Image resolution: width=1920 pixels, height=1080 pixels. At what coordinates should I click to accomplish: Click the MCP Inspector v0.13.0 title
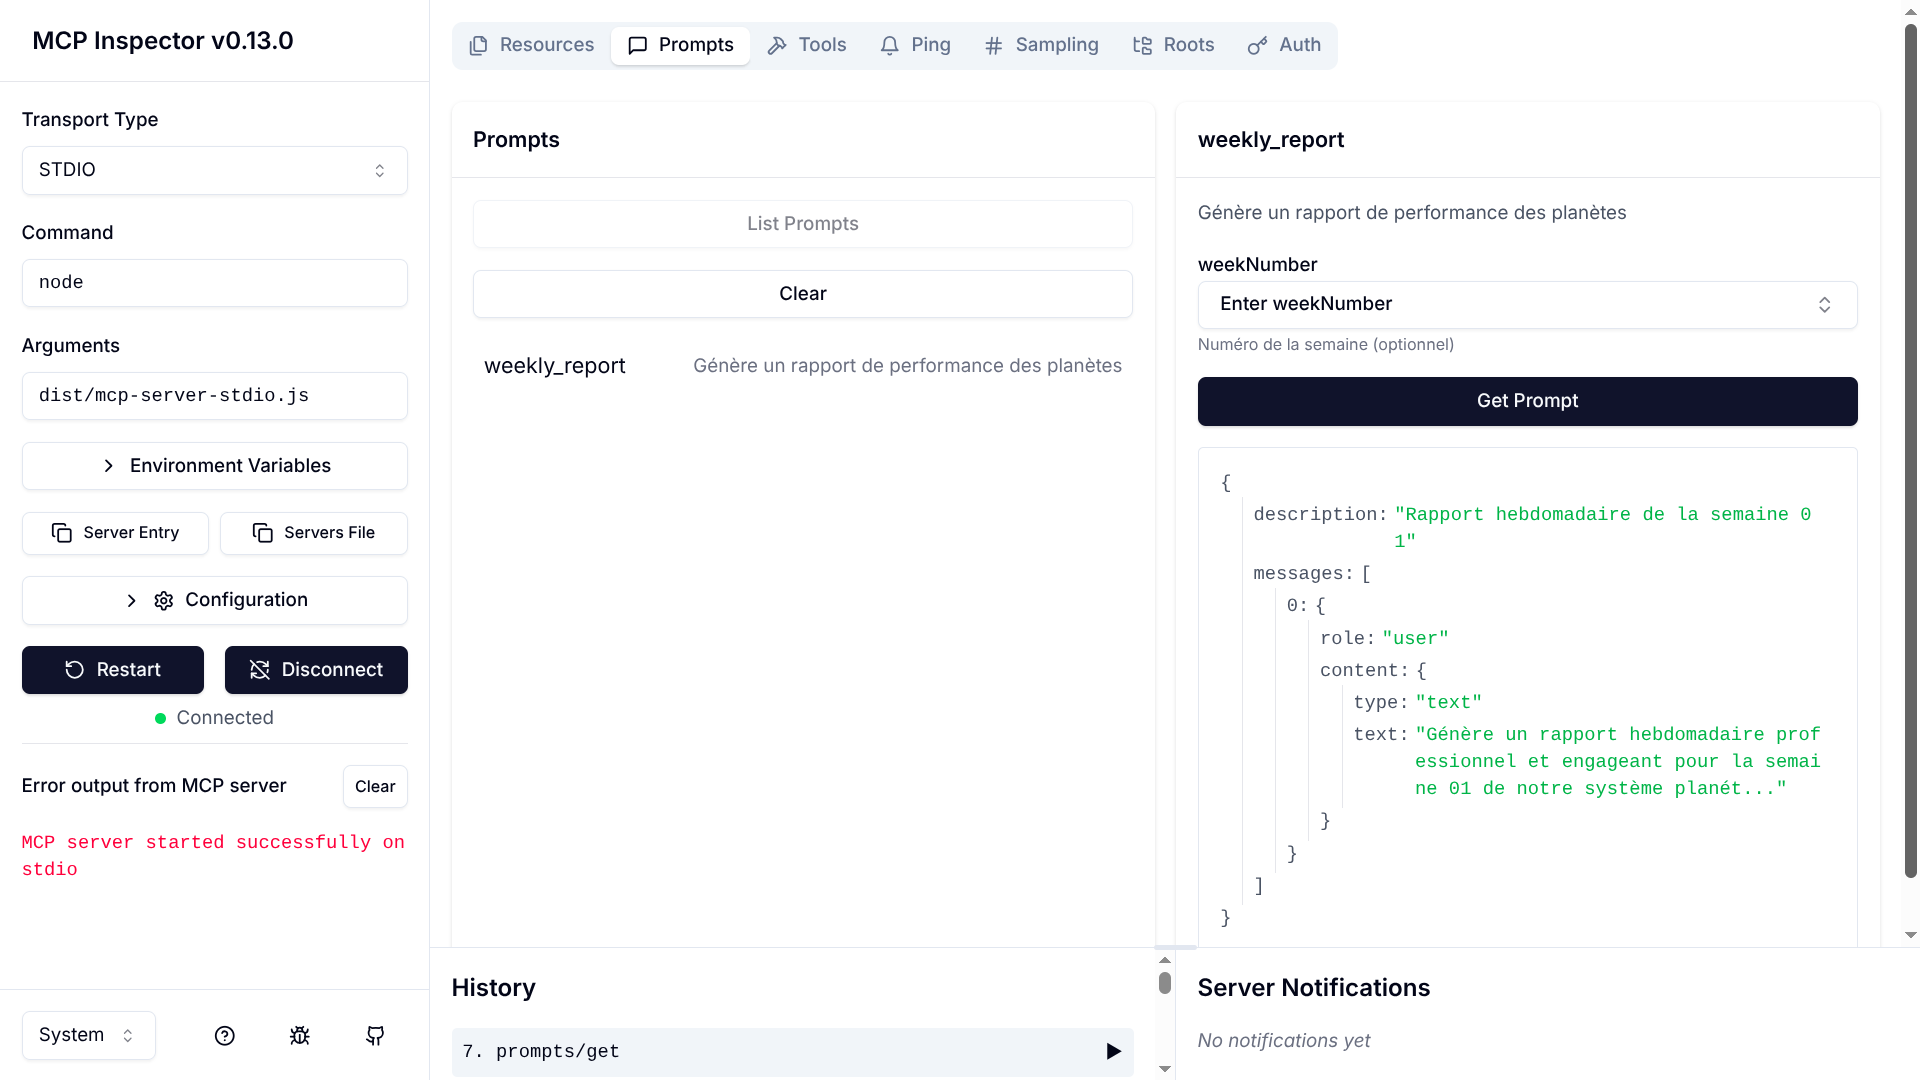point(163,41)
